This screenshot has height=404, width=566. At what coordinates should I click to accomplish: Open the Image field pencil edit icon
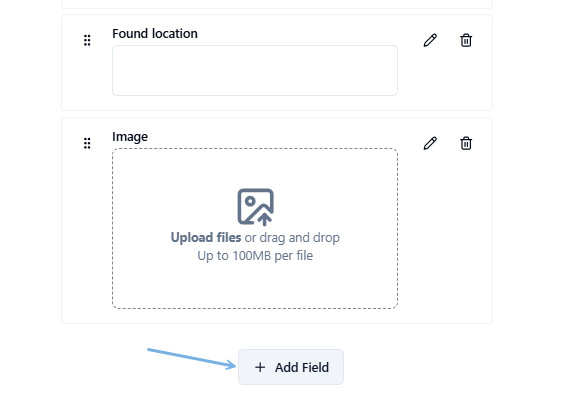430,143
